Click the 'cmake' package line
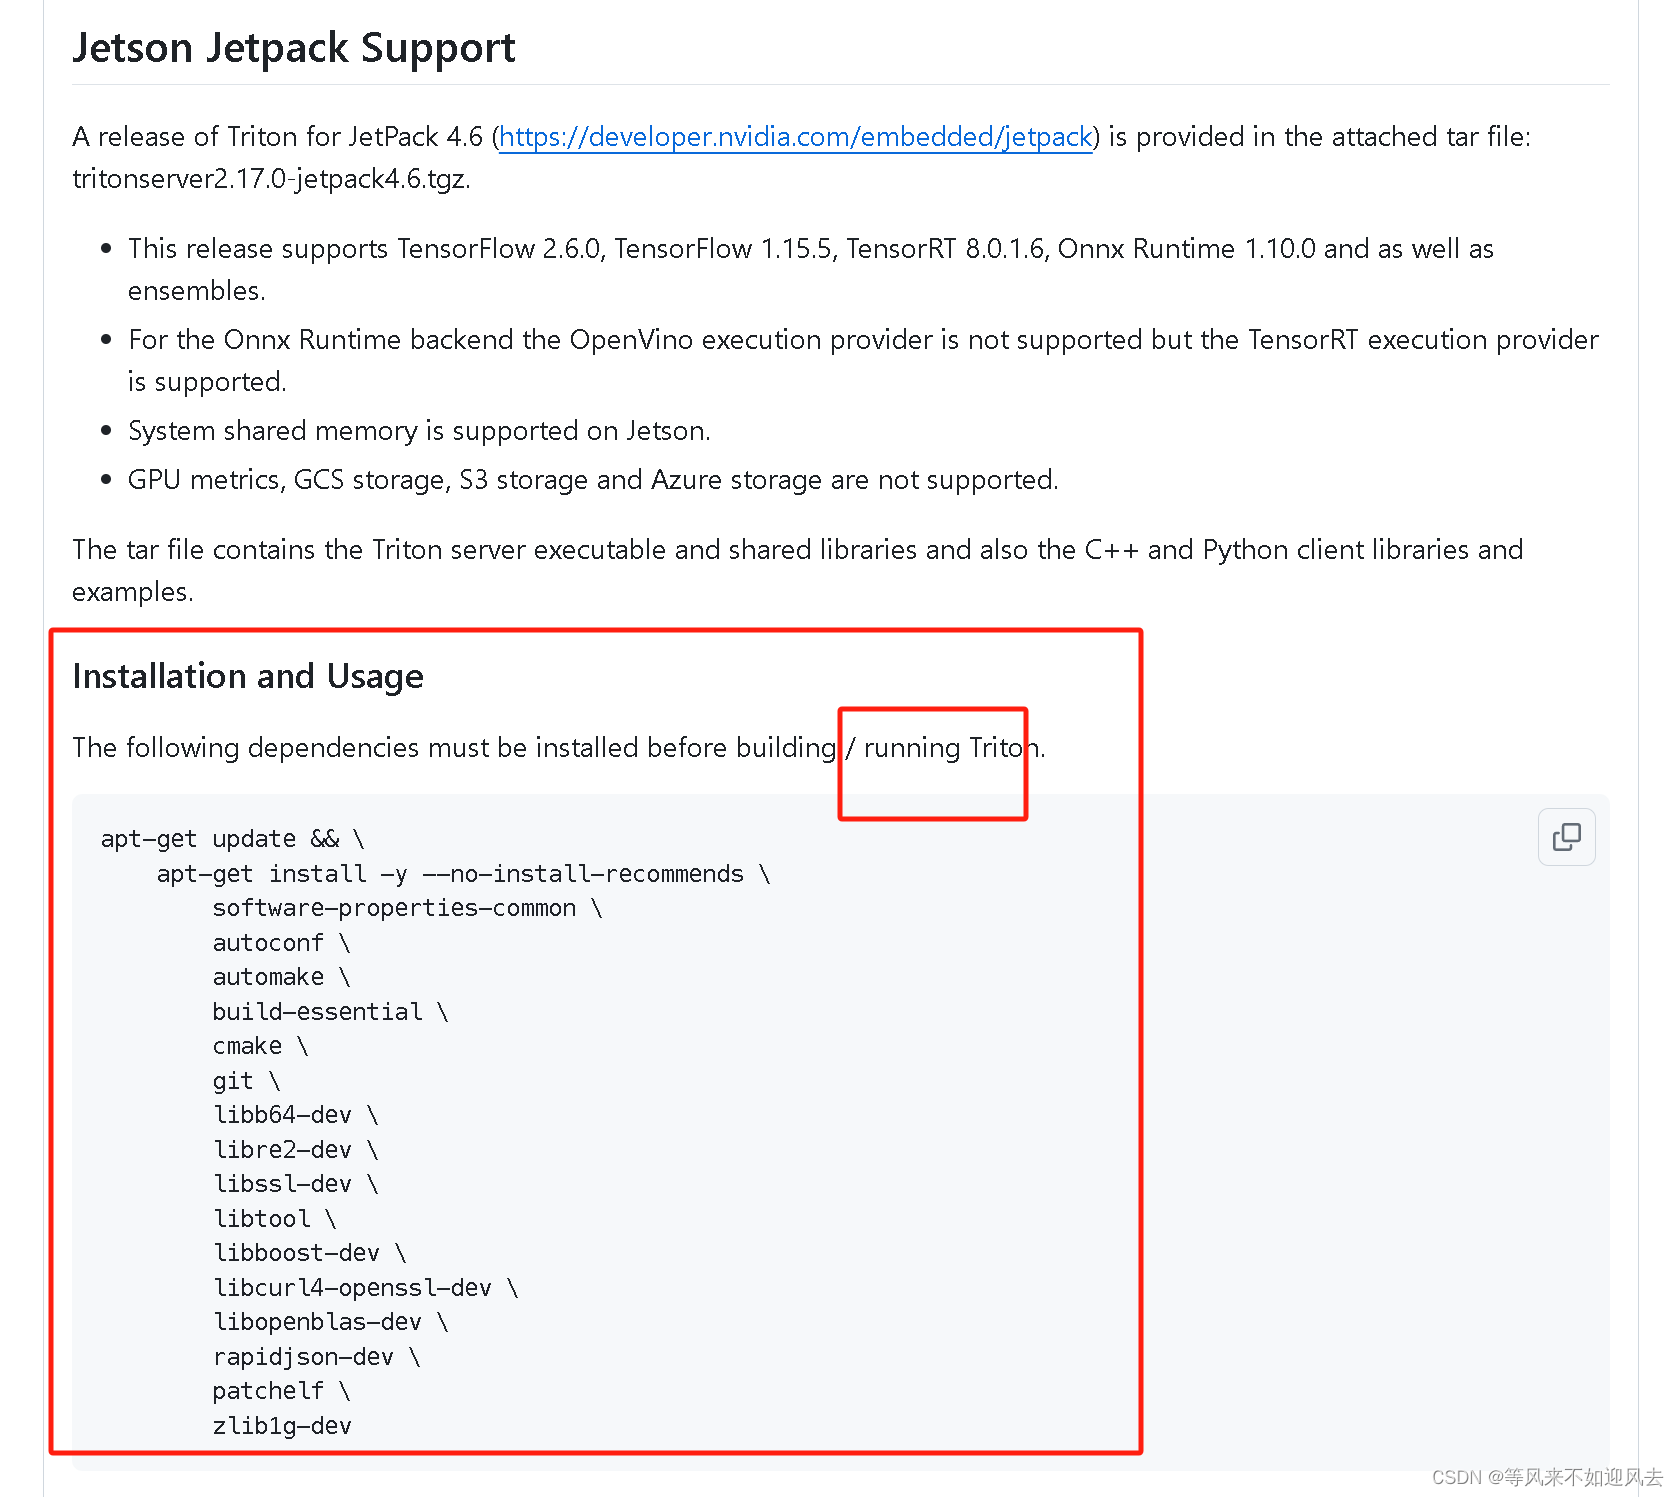1679x1497 pixels. coord(260,1046)
